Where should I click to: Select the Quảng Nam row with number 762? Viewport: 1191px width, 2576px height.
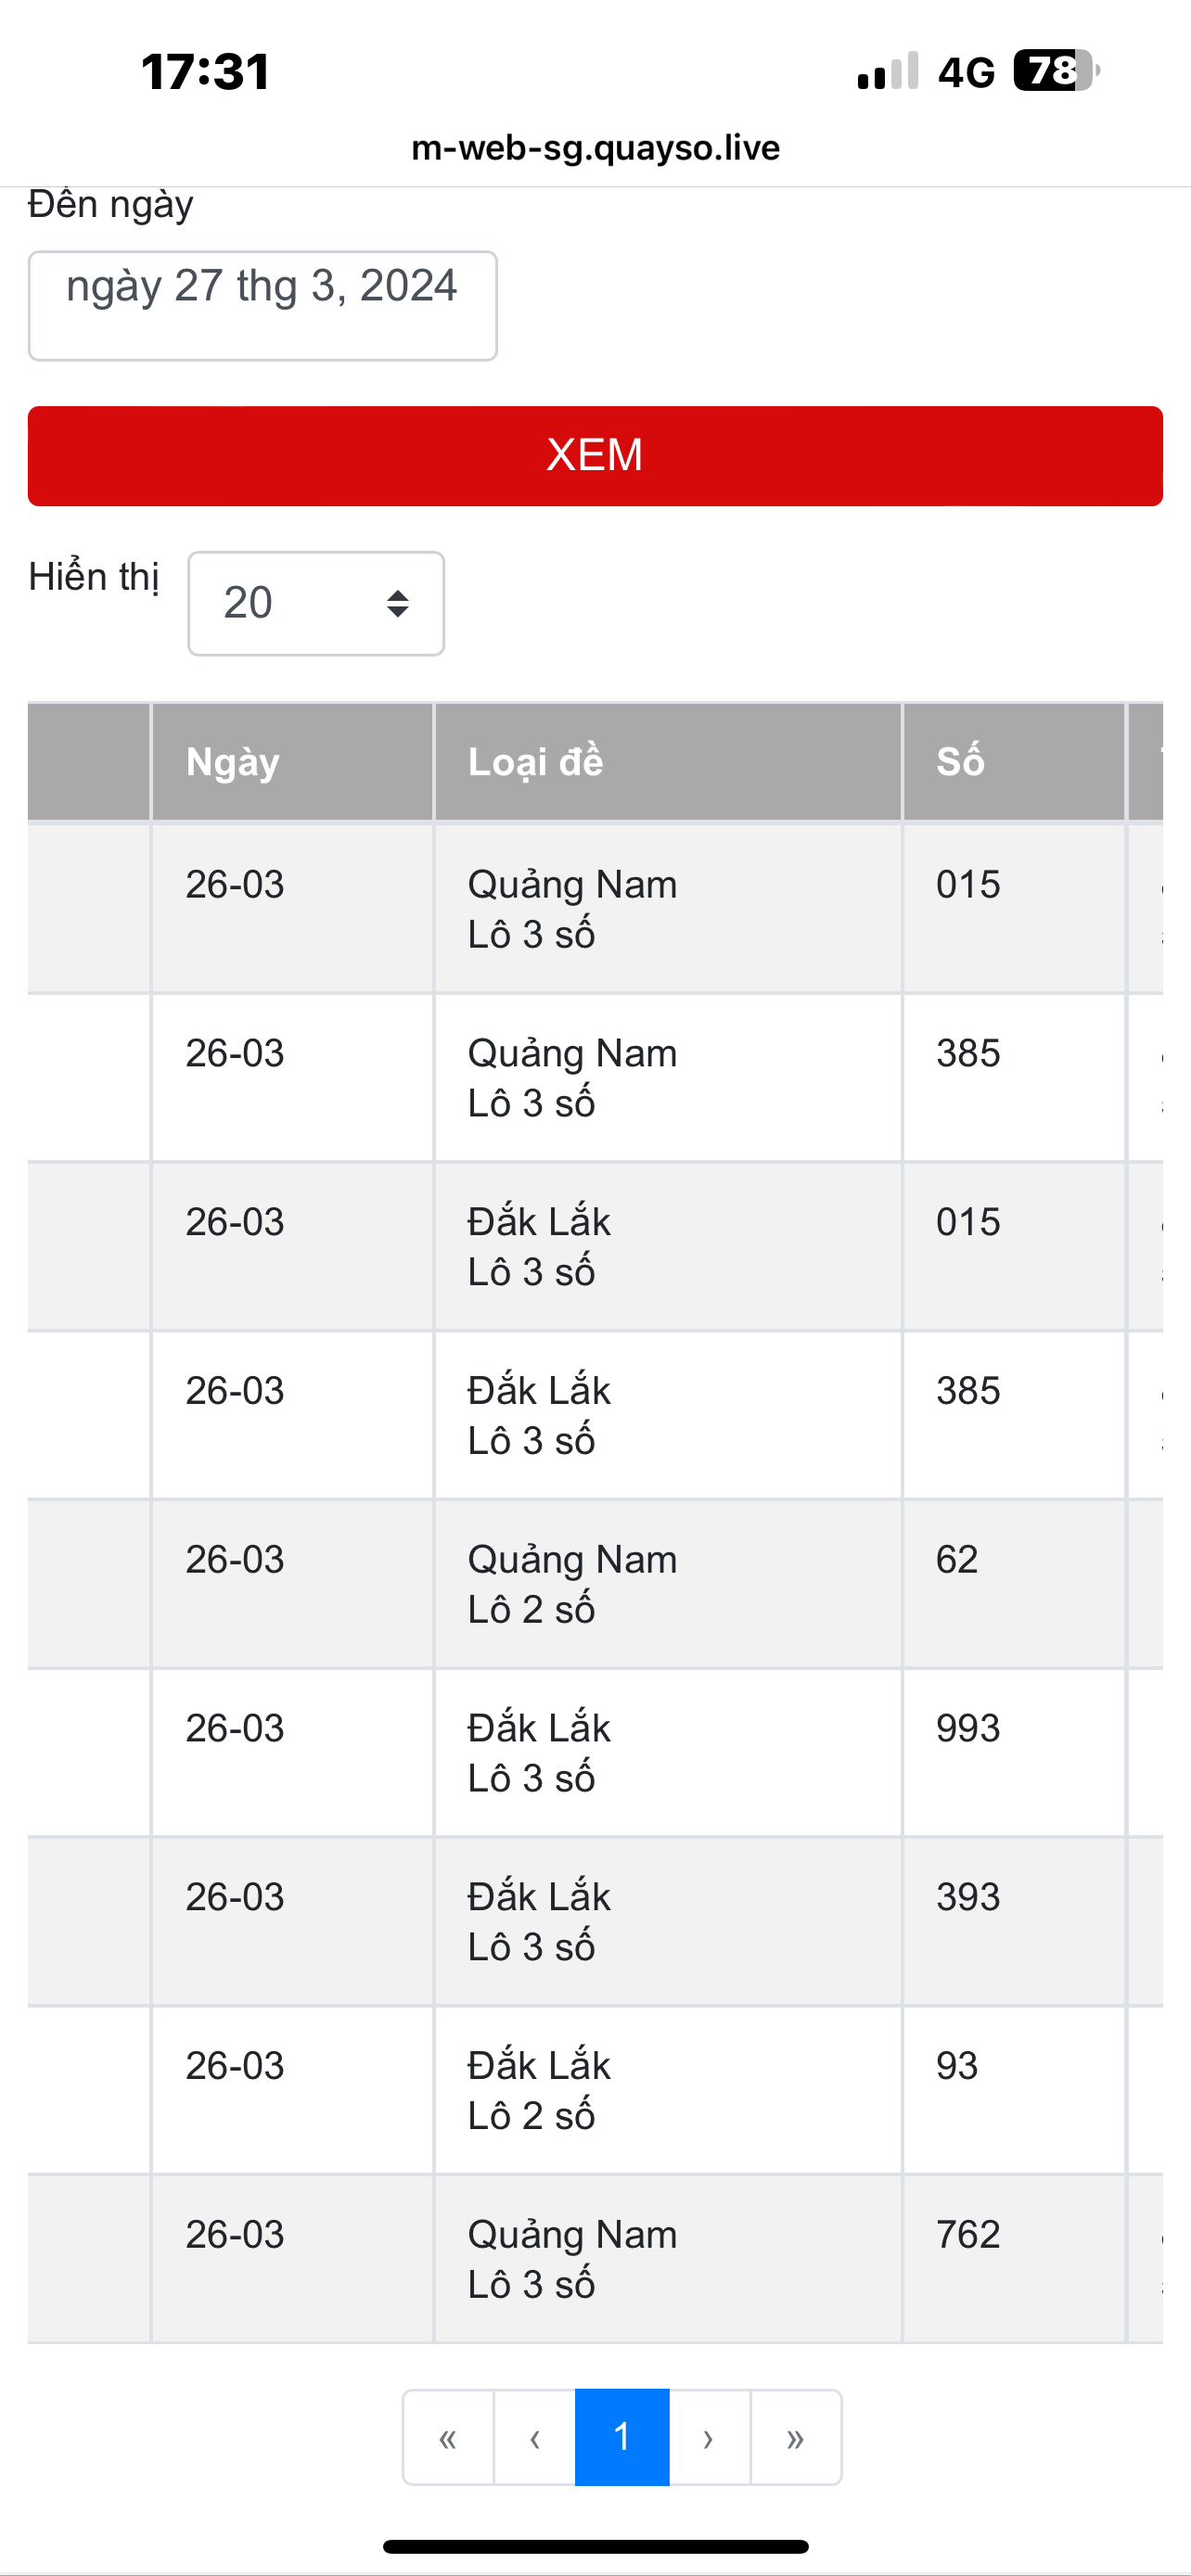click(x=595, y=2258)
